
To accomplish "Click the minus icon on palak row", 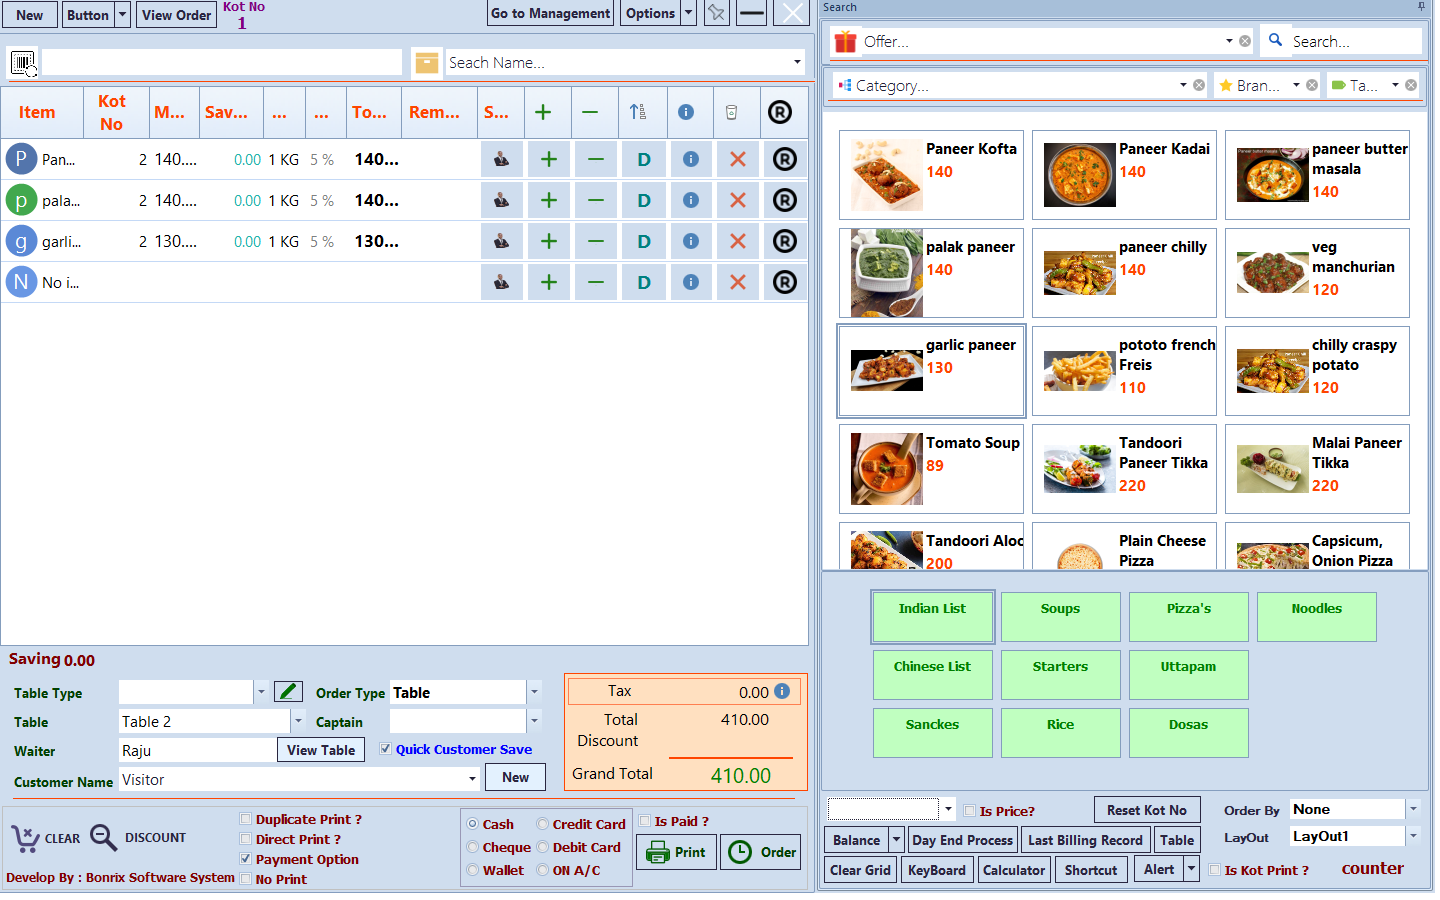I will click(596, 200).
